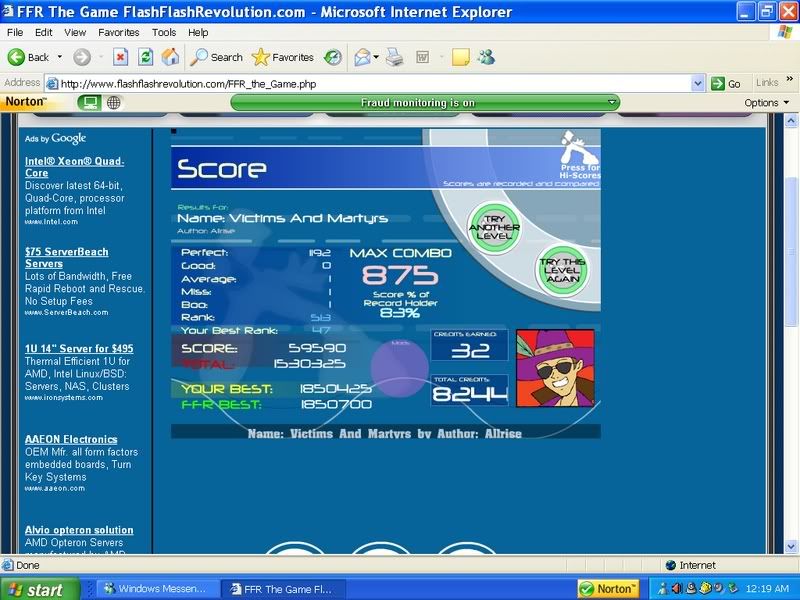Click the Print icon in toolbar
Viewport: 800px width, 600px height.
[x=395, y=57]
